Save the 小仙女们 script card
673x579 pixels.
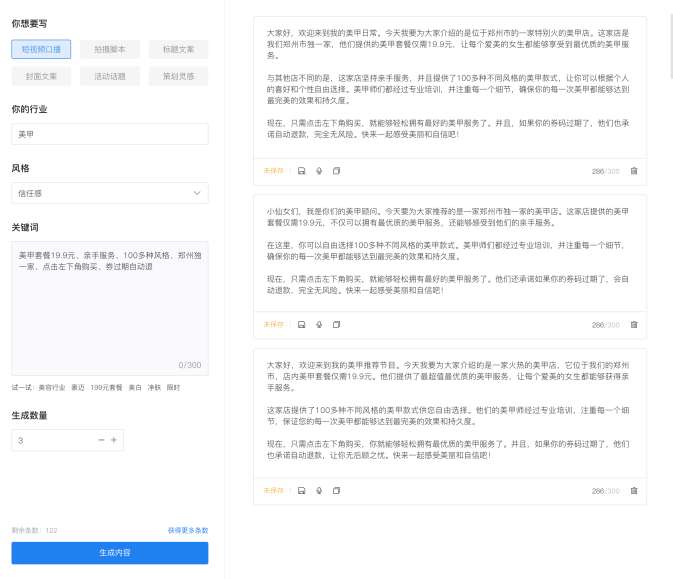point(302,324)
